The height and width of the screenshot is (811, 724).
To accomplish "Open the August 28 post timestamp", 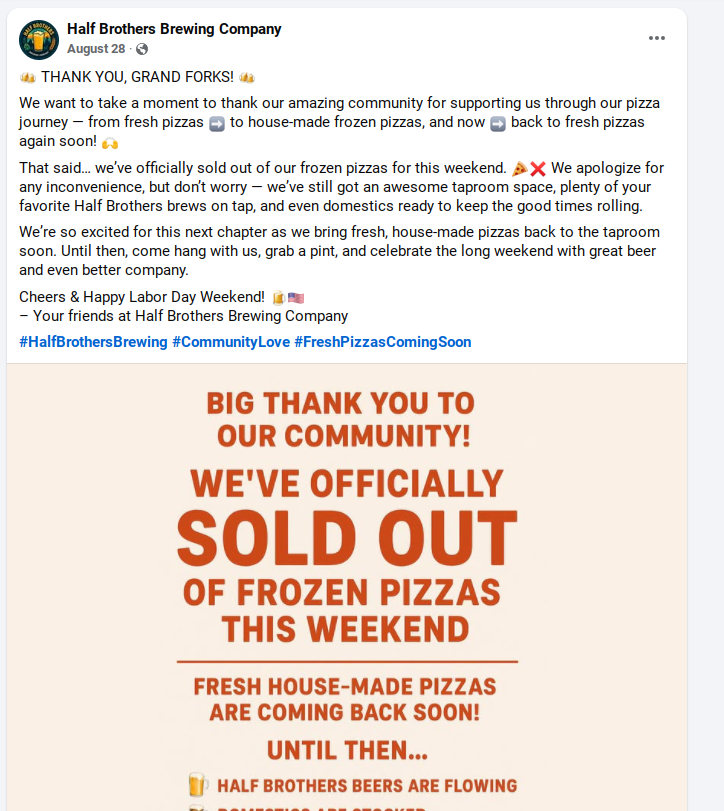I will (96, 49).
